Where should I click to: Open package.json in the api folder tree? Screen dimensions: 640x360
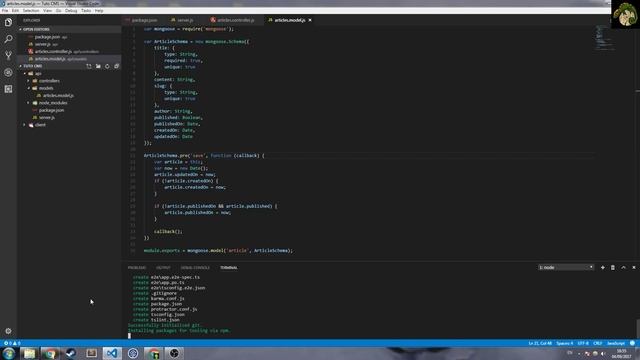pyautogui.click(x=51, y=110)
